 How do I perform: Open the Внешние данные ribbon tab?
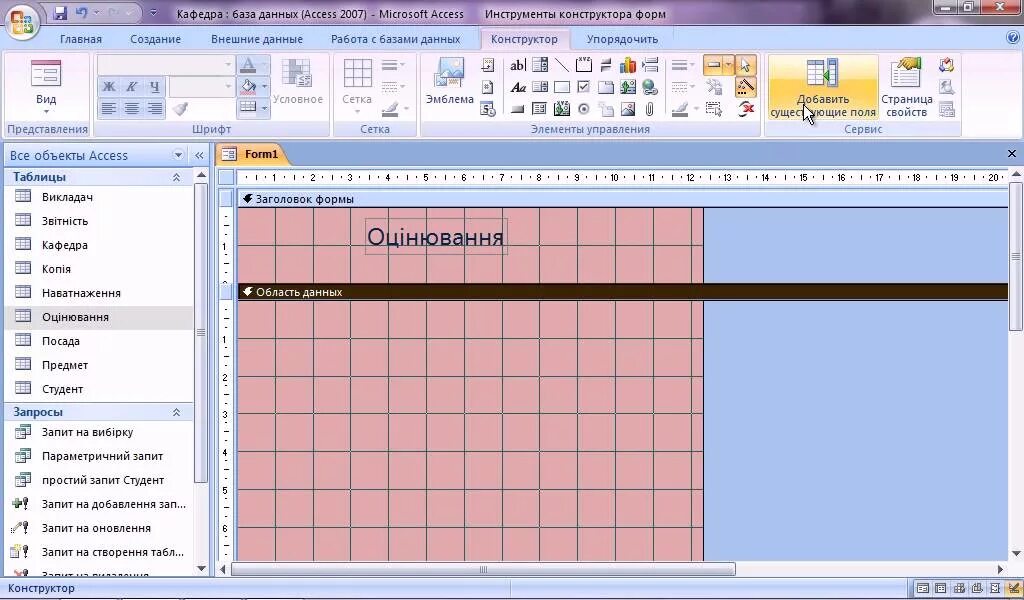click(x=257, y=39)
